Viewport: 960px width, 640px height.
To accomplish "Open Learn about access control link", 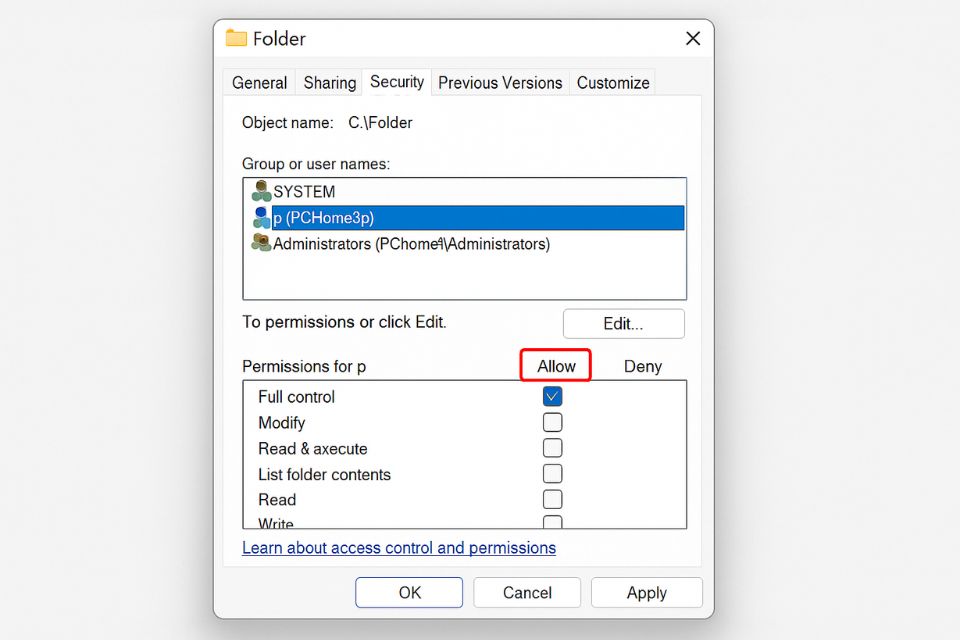I will [399, 548].
